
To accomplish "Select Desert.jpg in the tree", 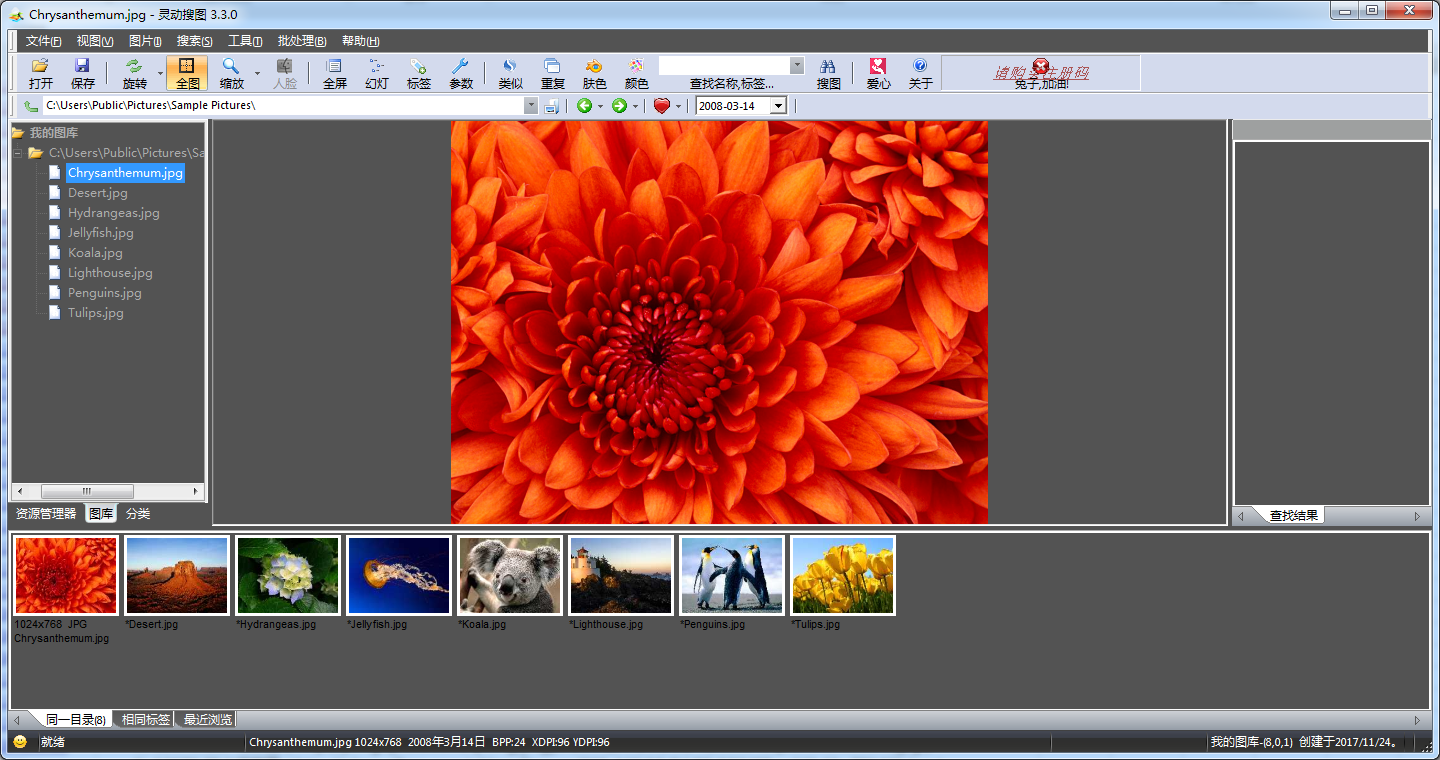I will coord(98,193).
